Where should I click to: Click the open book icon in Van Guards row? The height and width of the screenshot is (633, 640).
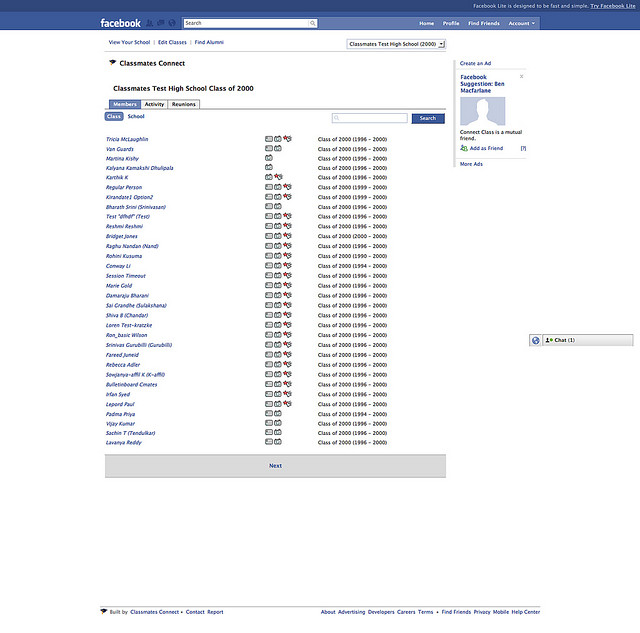tap(278, 149)
